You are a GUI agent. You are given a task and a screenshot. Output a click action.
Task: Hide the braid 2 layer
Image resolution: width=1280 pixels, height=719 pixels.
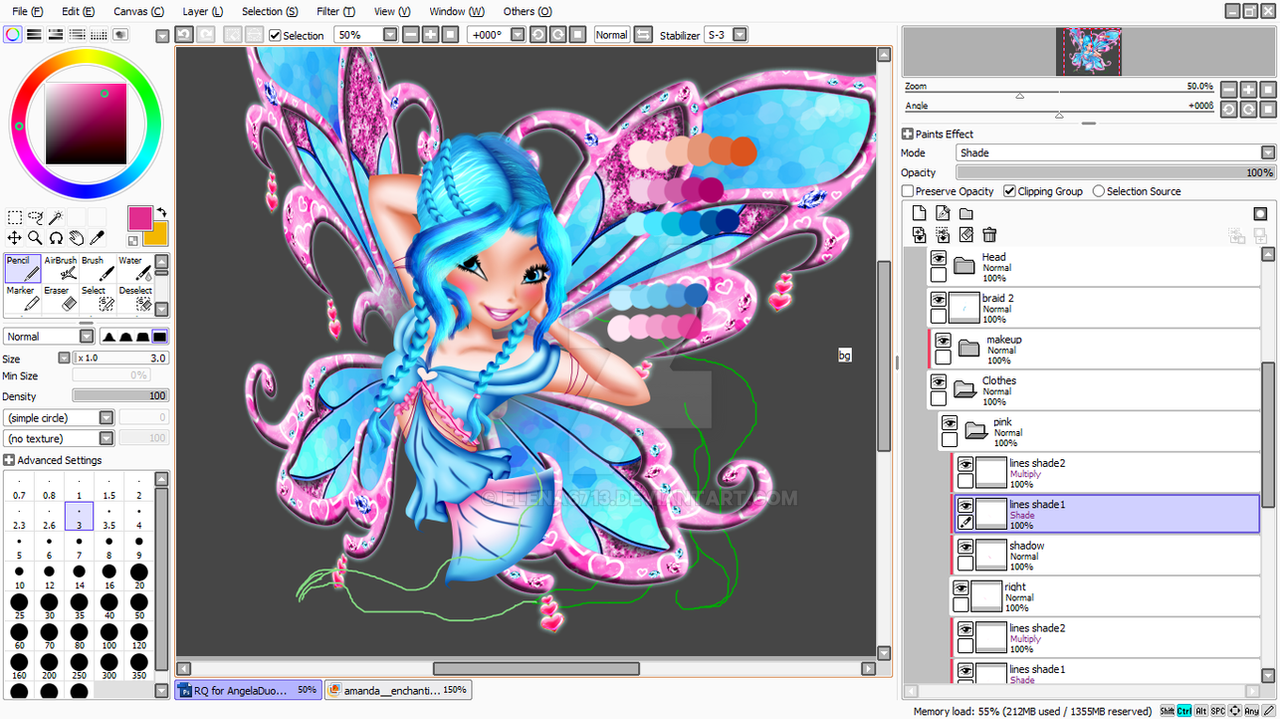[x=938, y=299]
